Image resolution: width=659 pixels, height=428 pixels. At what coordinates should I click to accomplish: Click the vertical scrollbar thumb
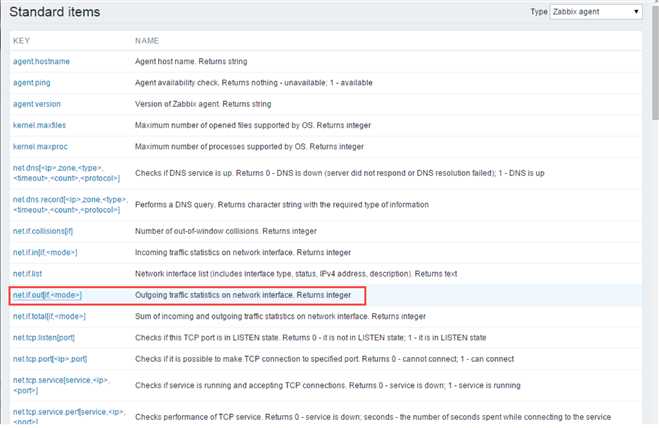(x=655, y=62)
